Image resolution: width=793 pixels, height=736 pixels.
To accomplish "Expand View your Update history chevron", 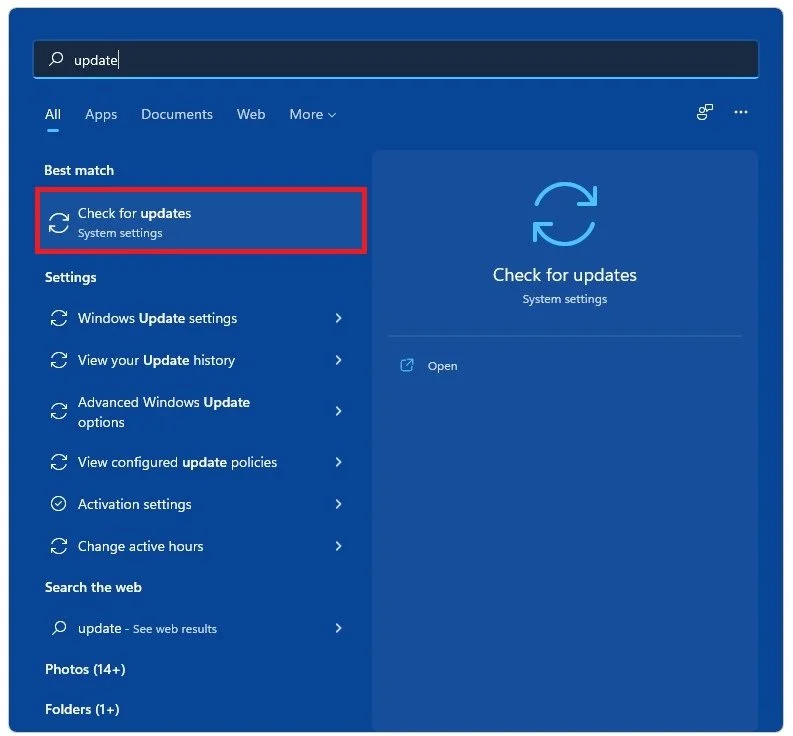I will click(x=338, y=360).
